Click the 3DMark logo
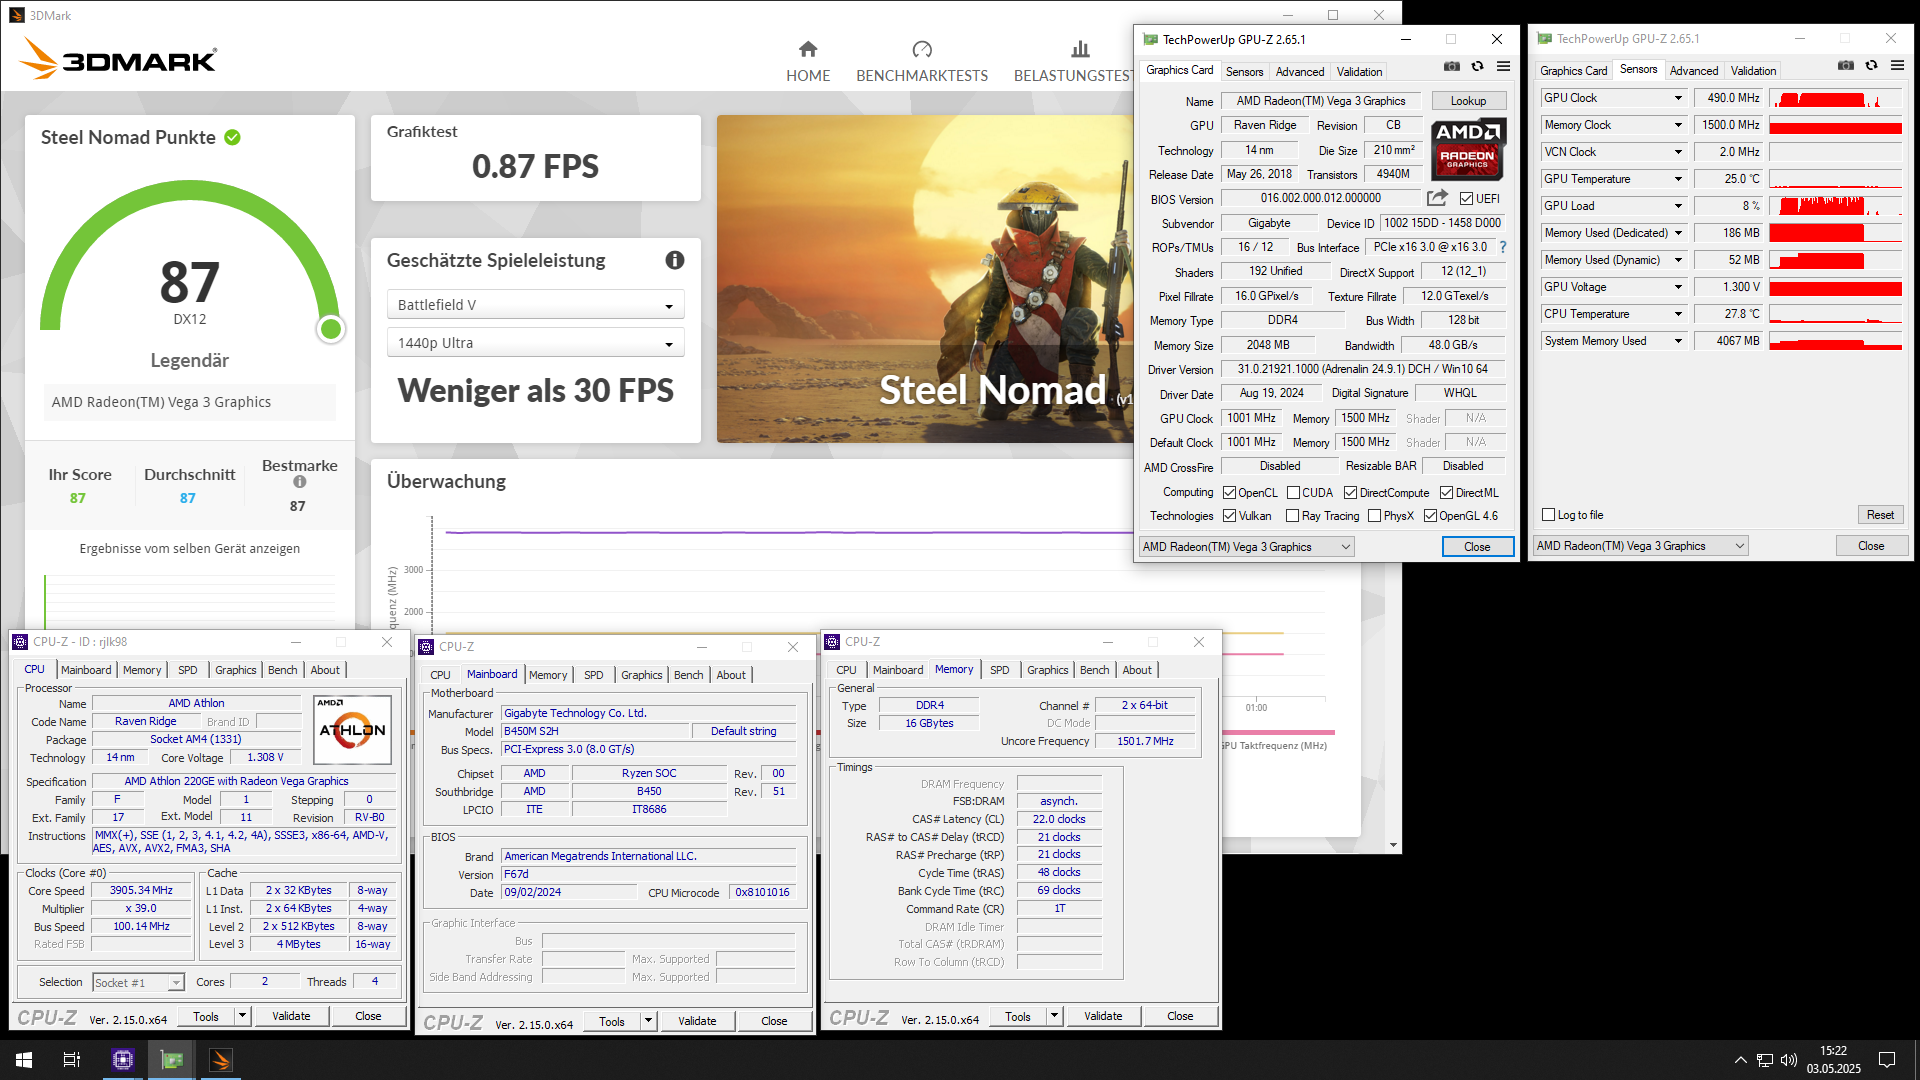Image resolution: width=1920 pixels, height=1080 pixels. pyautogui.click(x=118, y=58)
